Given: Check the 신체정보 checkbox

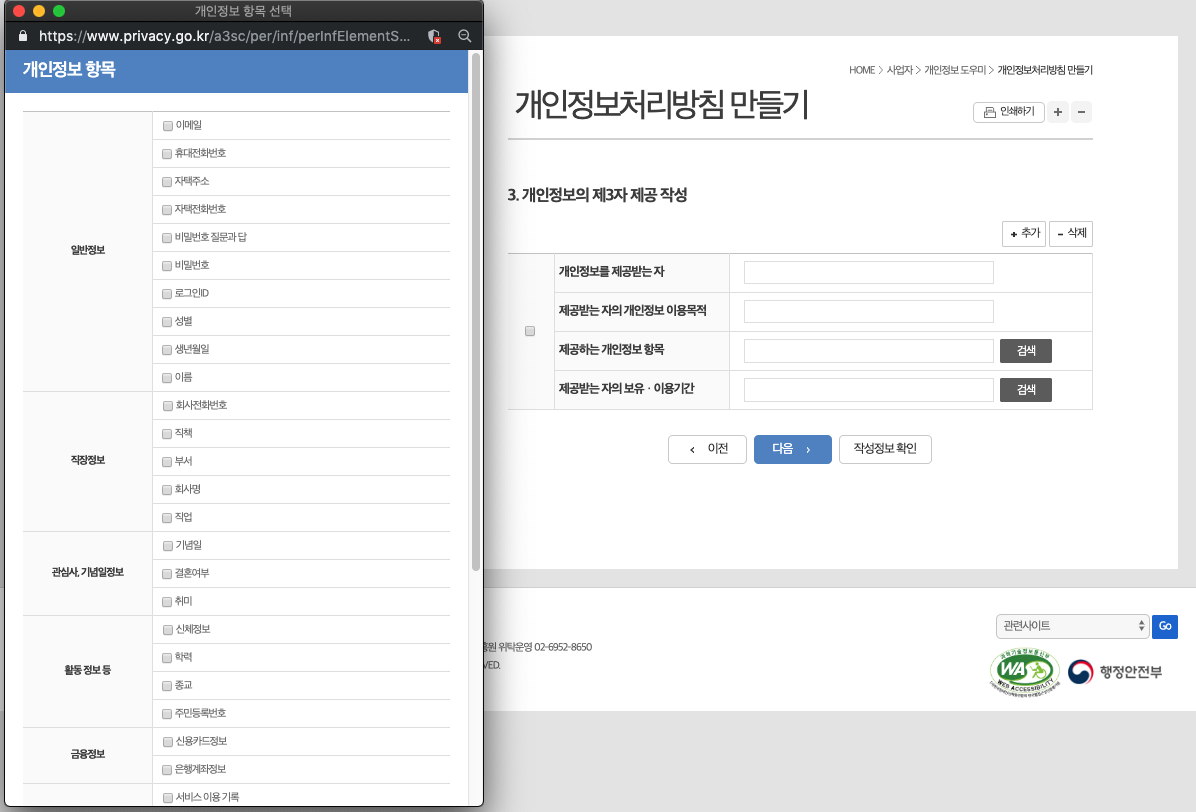Looking at the screenshot, I should point(168,630).
